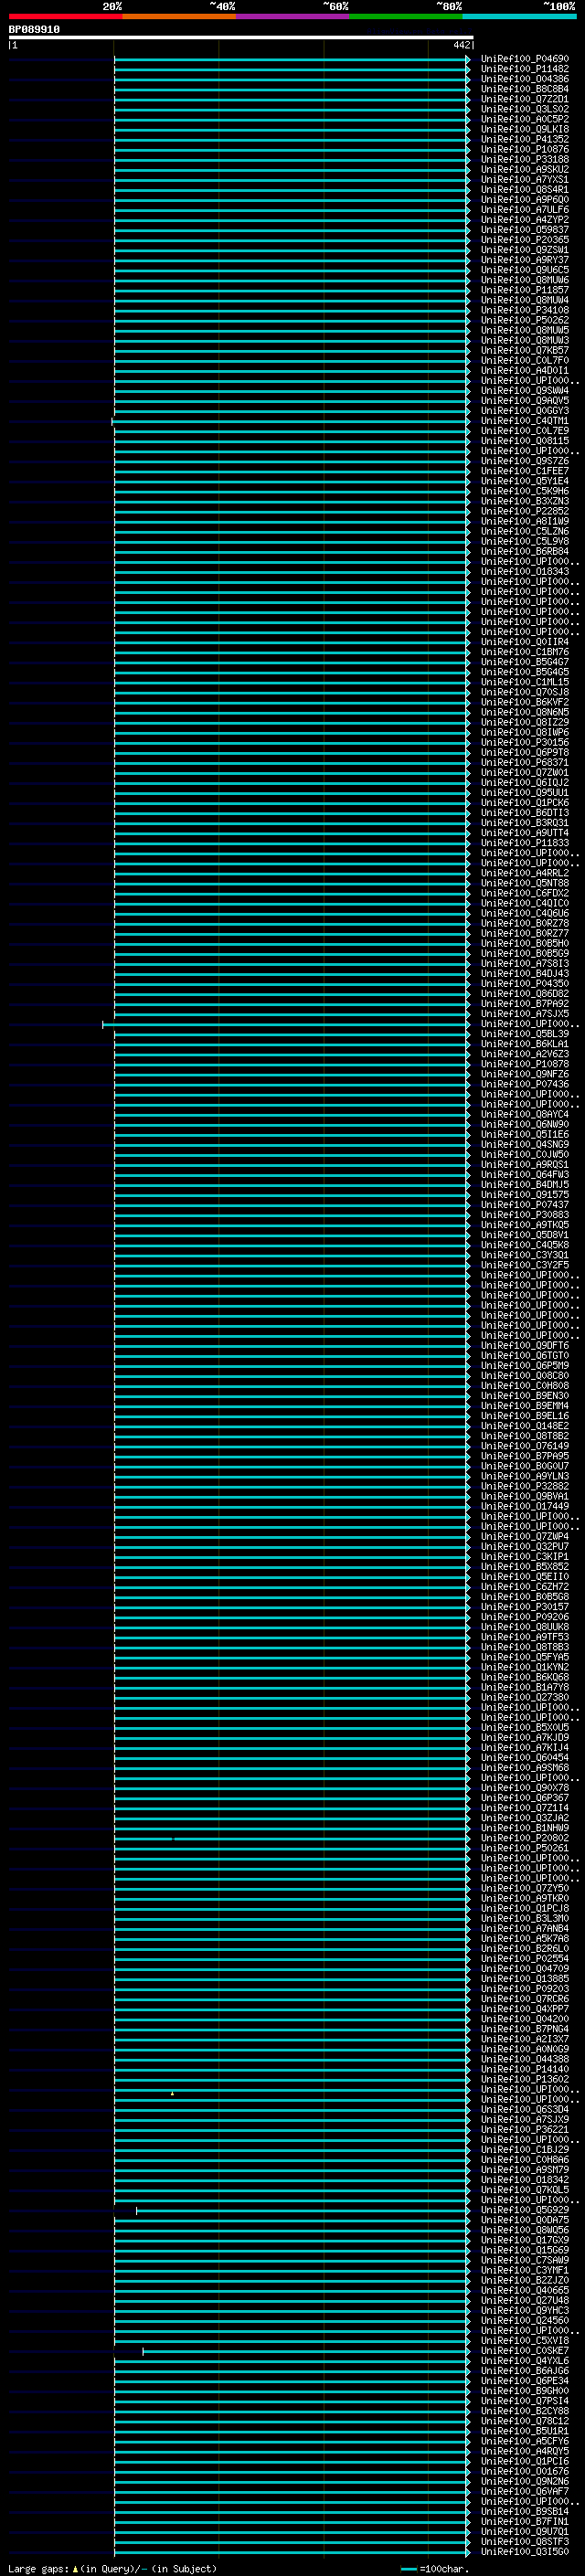Image resolution: width=585 pixels, height=2576 pixels.
Task: Open hit UniRef100_P41352
Action: pyautogui.click(x=524, y=139)
